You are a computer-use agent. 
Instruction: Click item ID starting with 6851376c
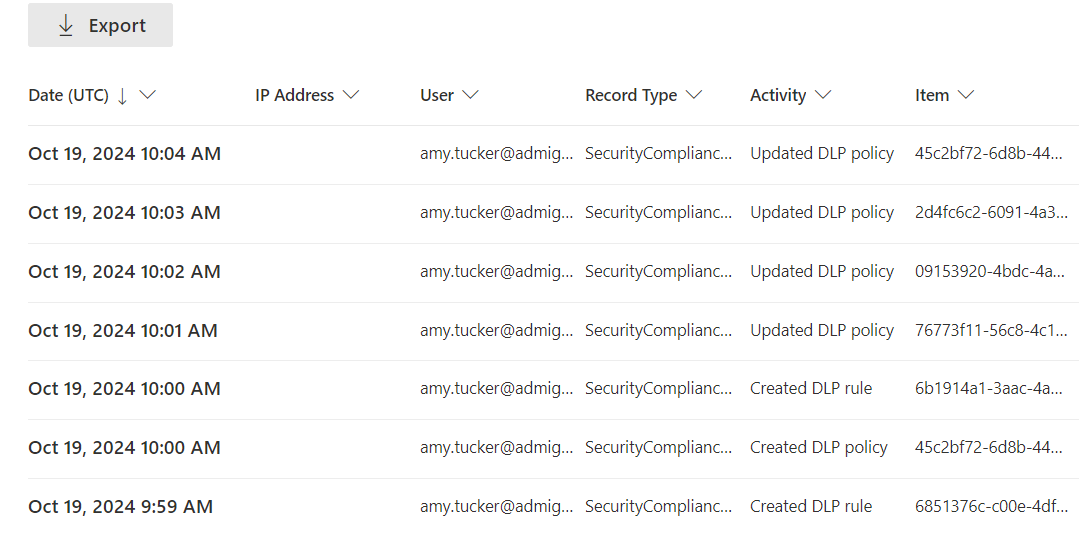coord(989,507)
